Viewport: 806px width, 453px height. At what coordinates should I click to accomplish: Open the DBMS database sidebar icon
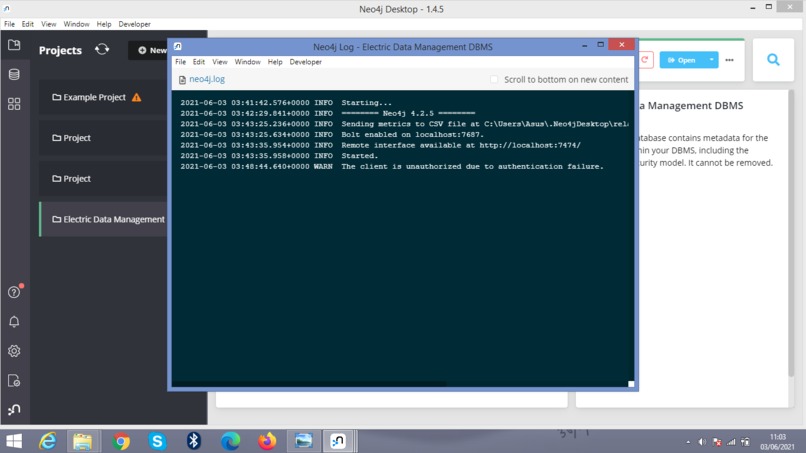point(14,75)
